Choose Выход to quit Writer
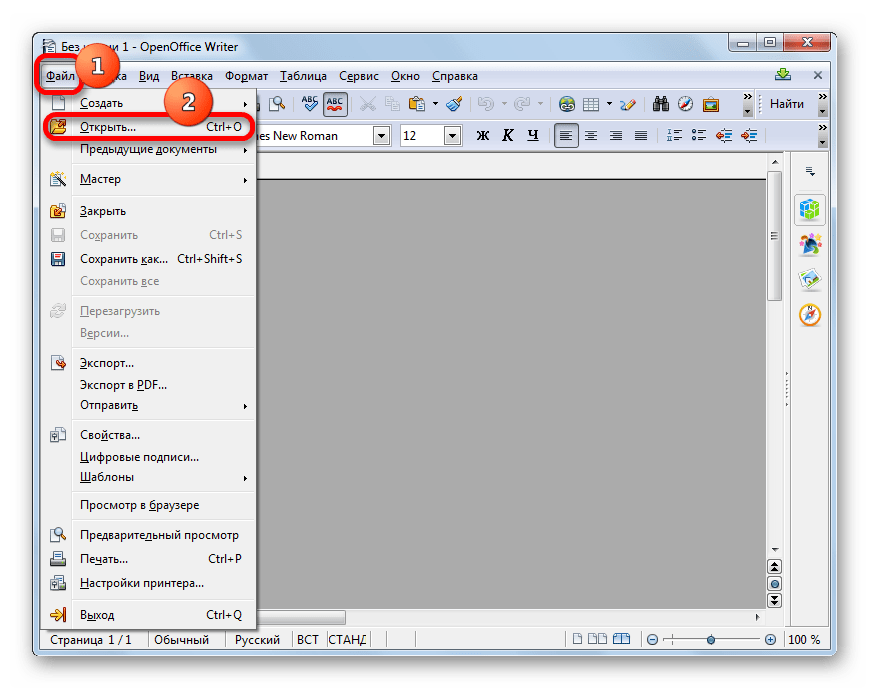 tap(149, 615)
